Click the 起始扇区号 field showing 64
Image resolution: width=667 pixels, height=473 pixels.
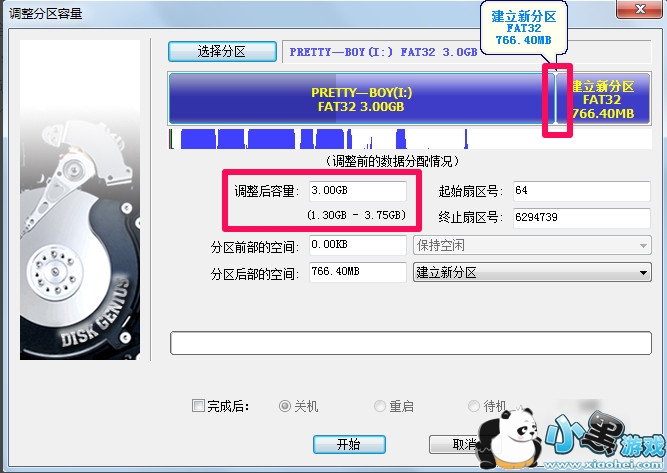(581, 191)
